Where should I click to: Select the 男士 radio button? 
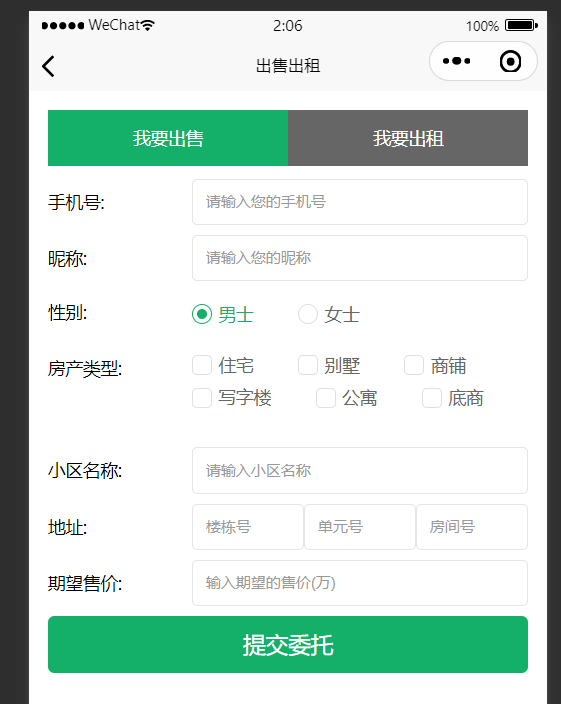(x=202, y=314)
